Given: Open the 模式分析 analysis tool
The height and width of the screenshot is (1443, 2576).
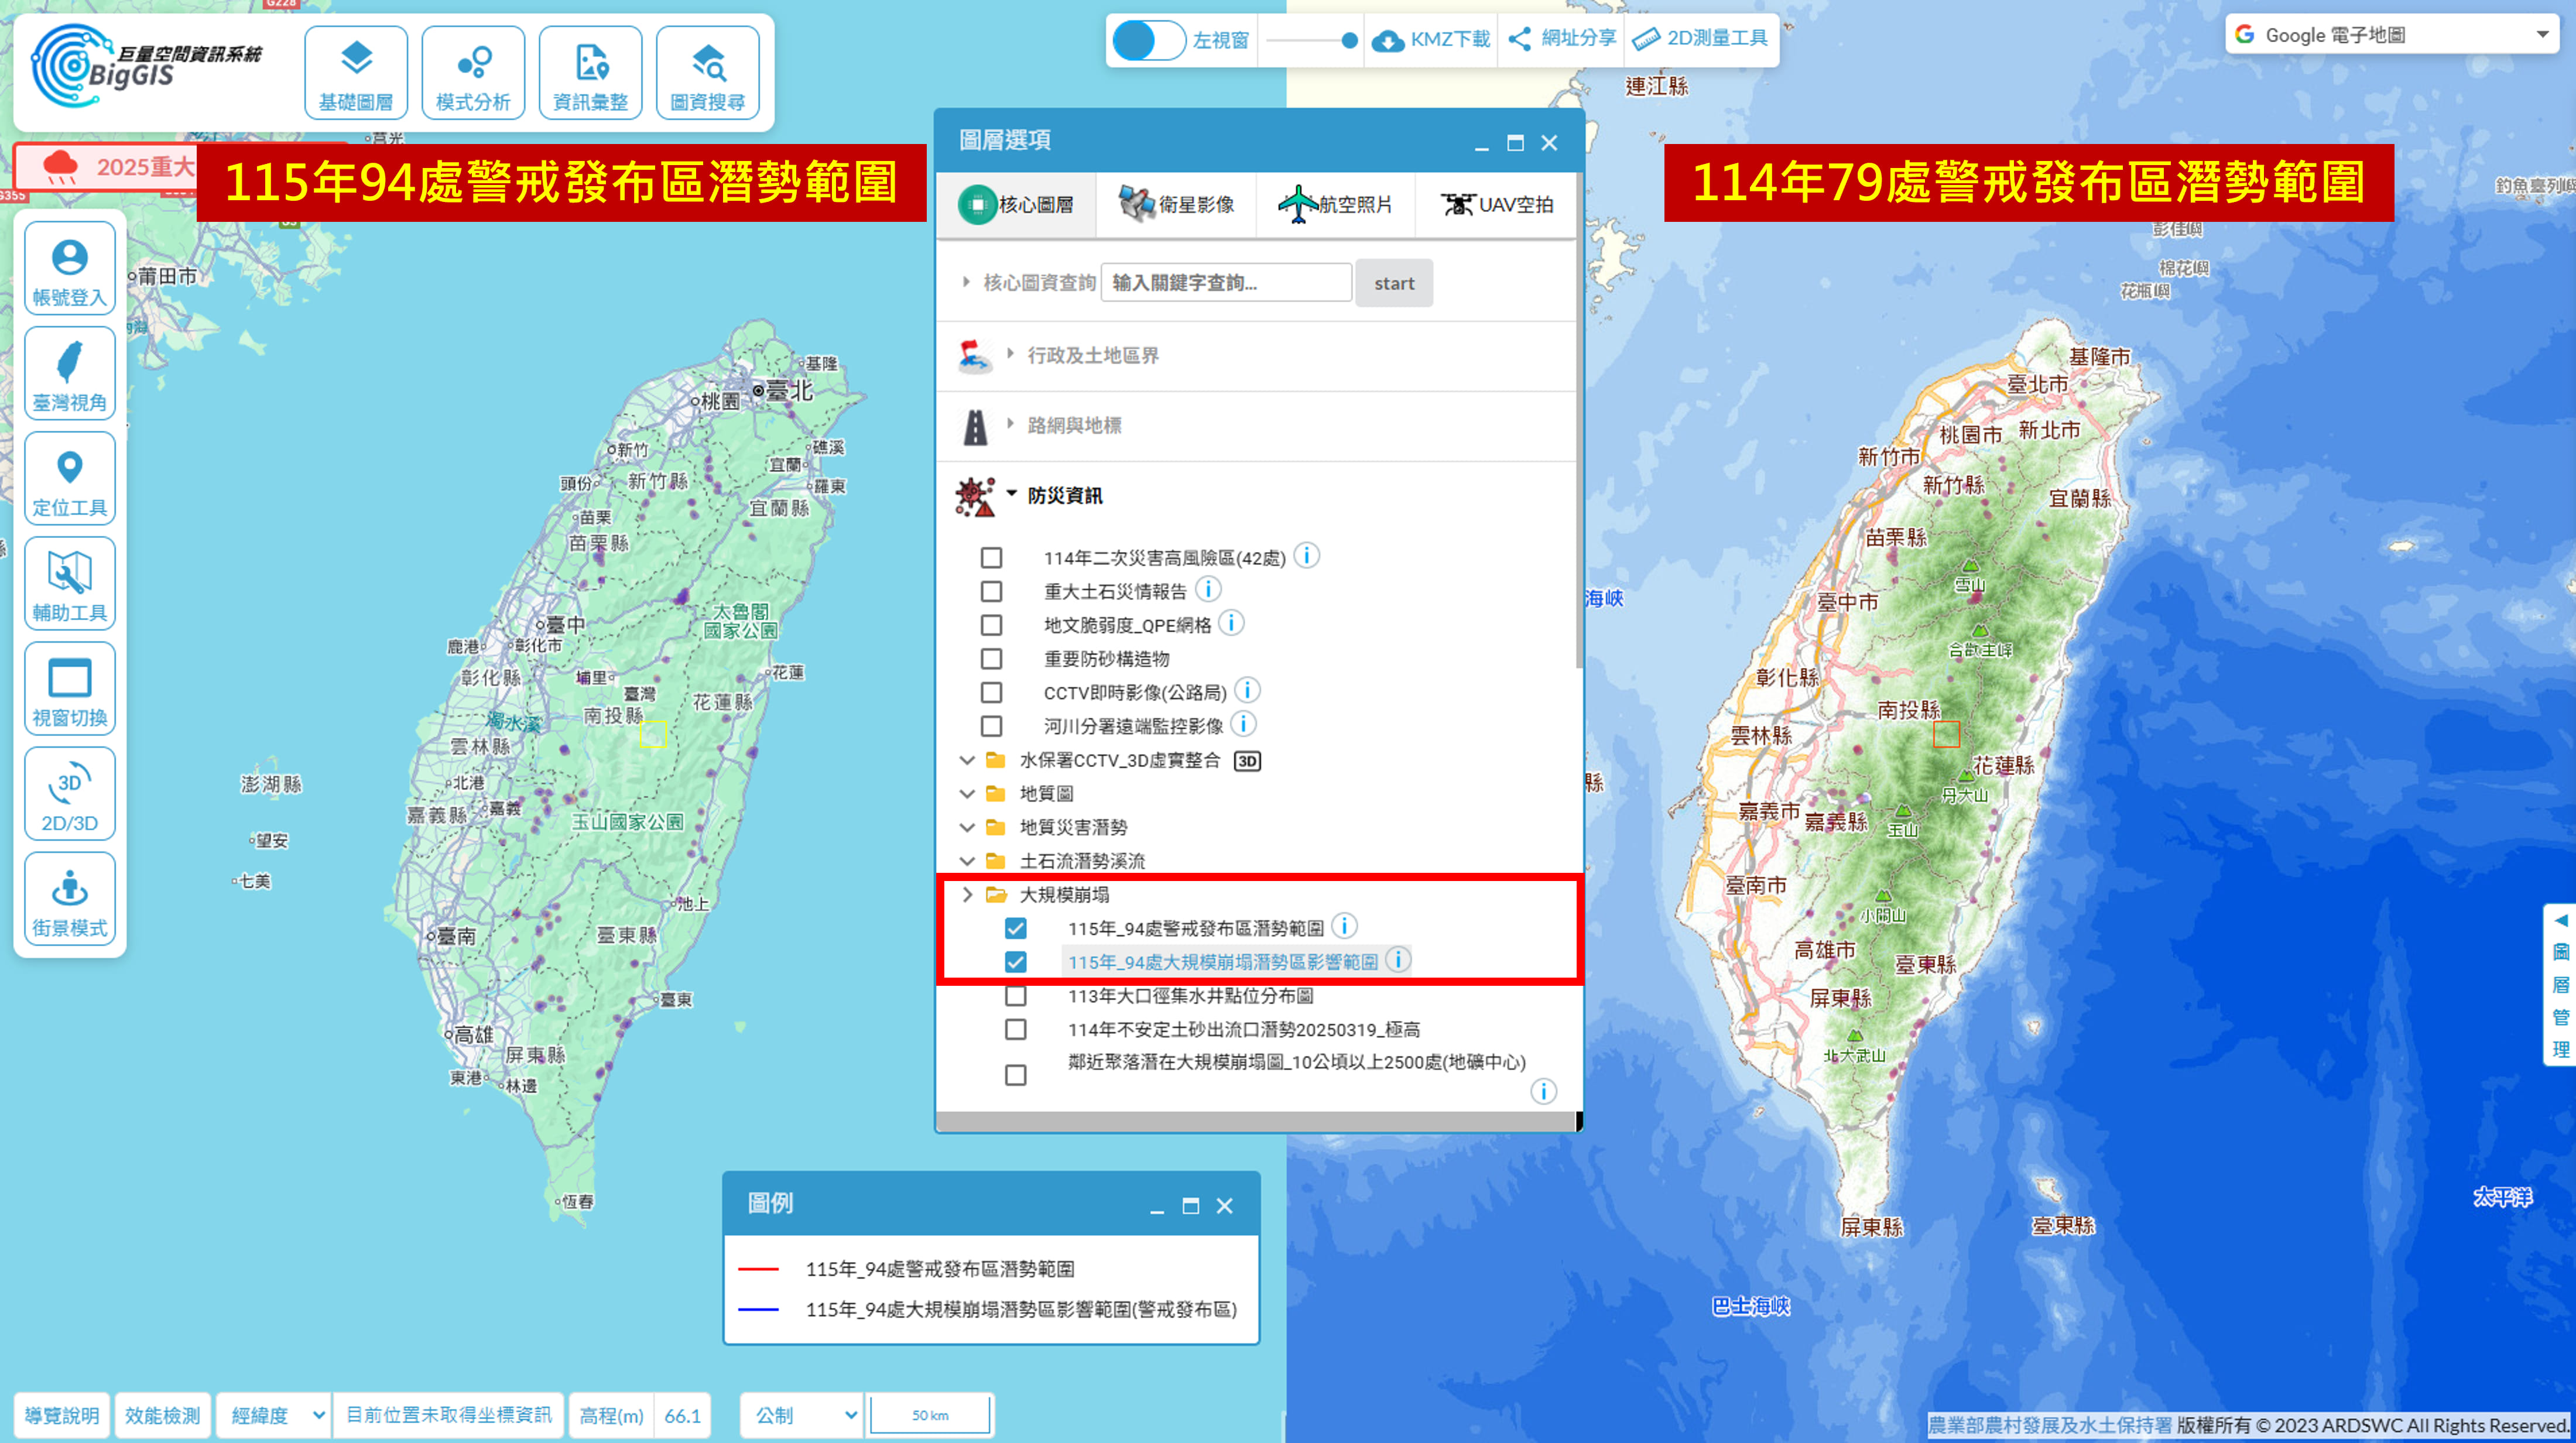Looking at the screenshot, I should (x=473, y=73).
